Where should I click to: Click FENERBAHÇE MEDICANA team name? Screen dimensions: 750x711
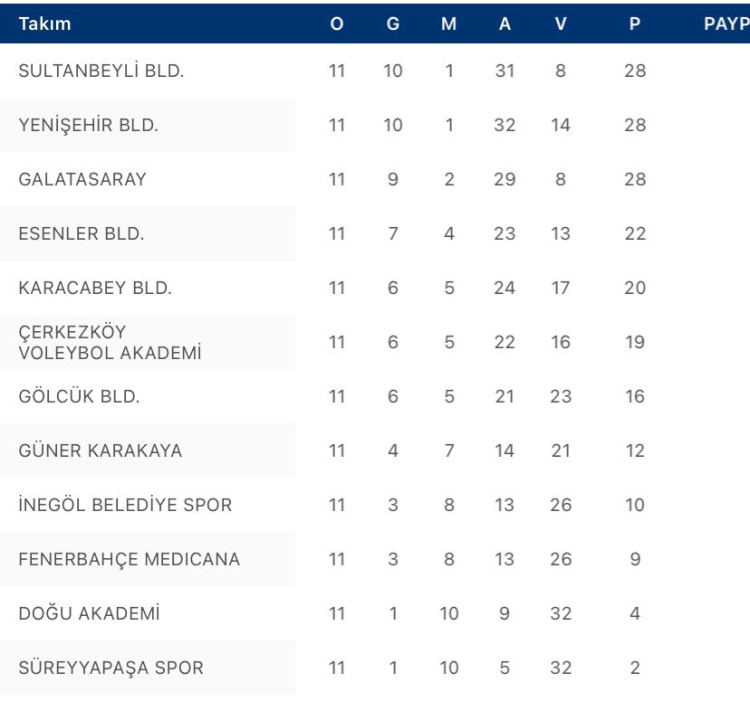pyautogui.click(x=129, y=559)
